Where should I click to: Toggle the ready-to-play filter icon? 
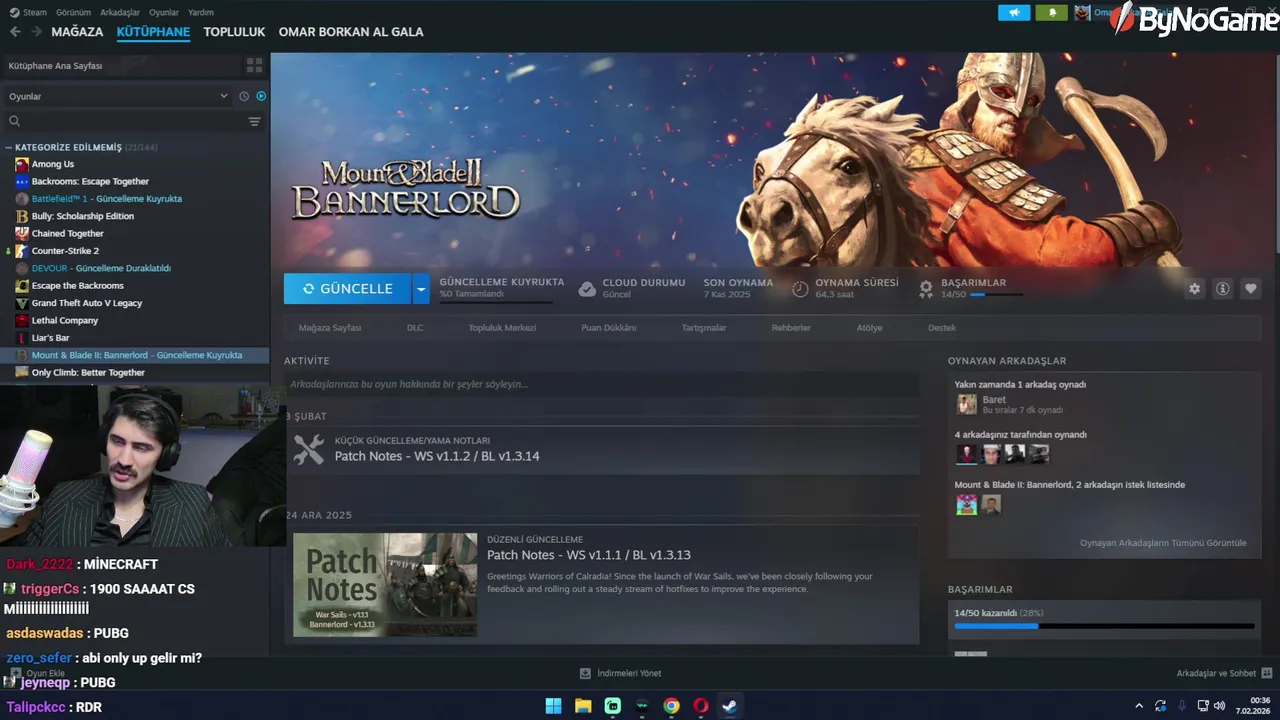(261, 96)
